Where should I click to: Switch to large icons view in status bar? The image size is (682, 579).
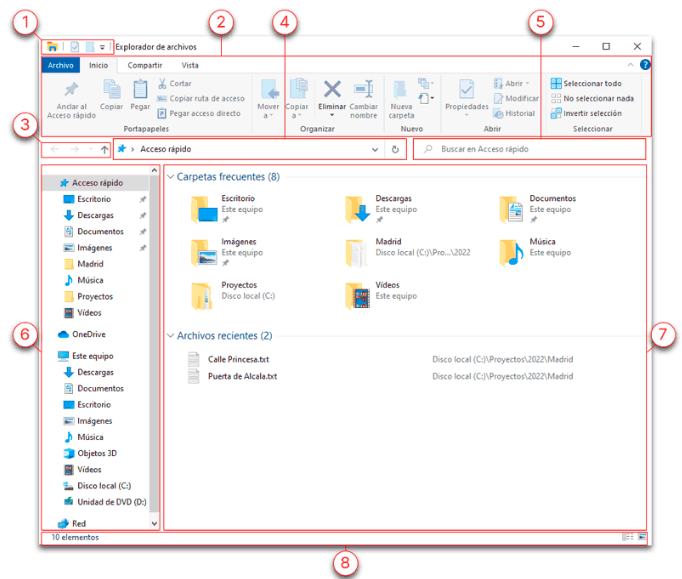(642, 537)
